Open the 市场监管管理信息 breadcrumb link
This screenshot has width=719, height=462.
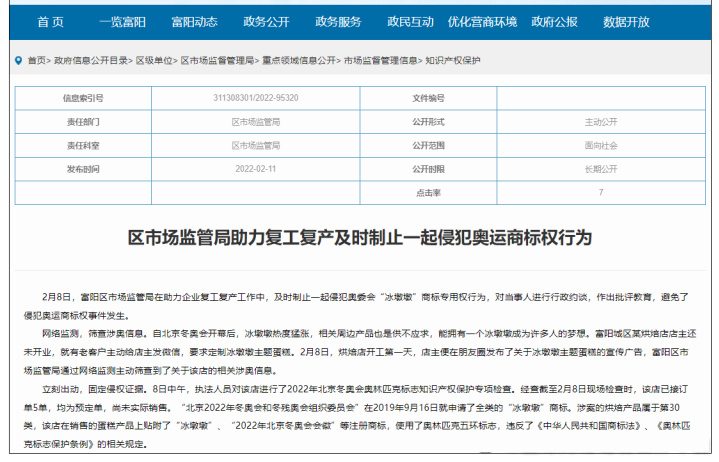point(381,60)
